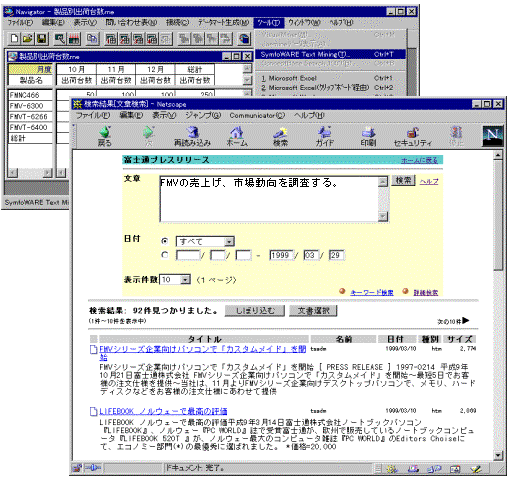
Task: Click the query text area scroll-up arrow
Action: (x=383, y=181)
